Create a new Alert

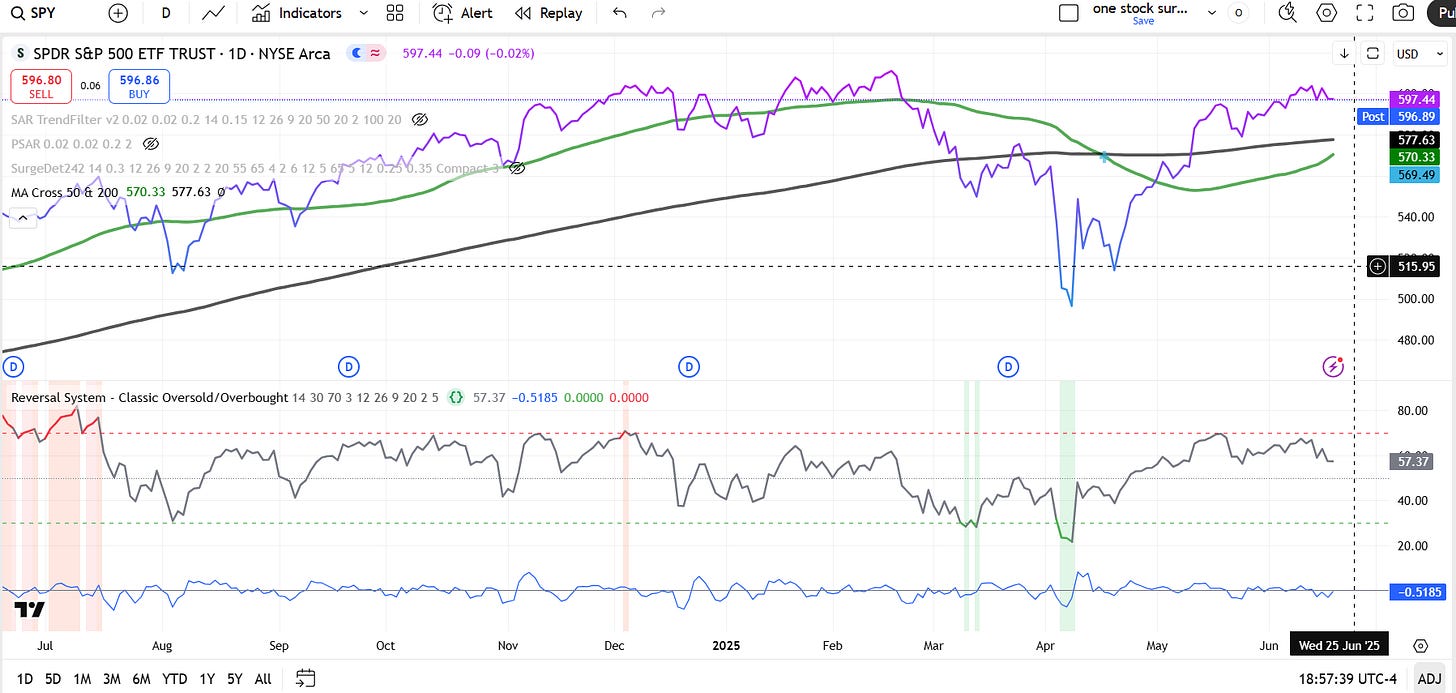pyautogui.click(x=463, y=13)
